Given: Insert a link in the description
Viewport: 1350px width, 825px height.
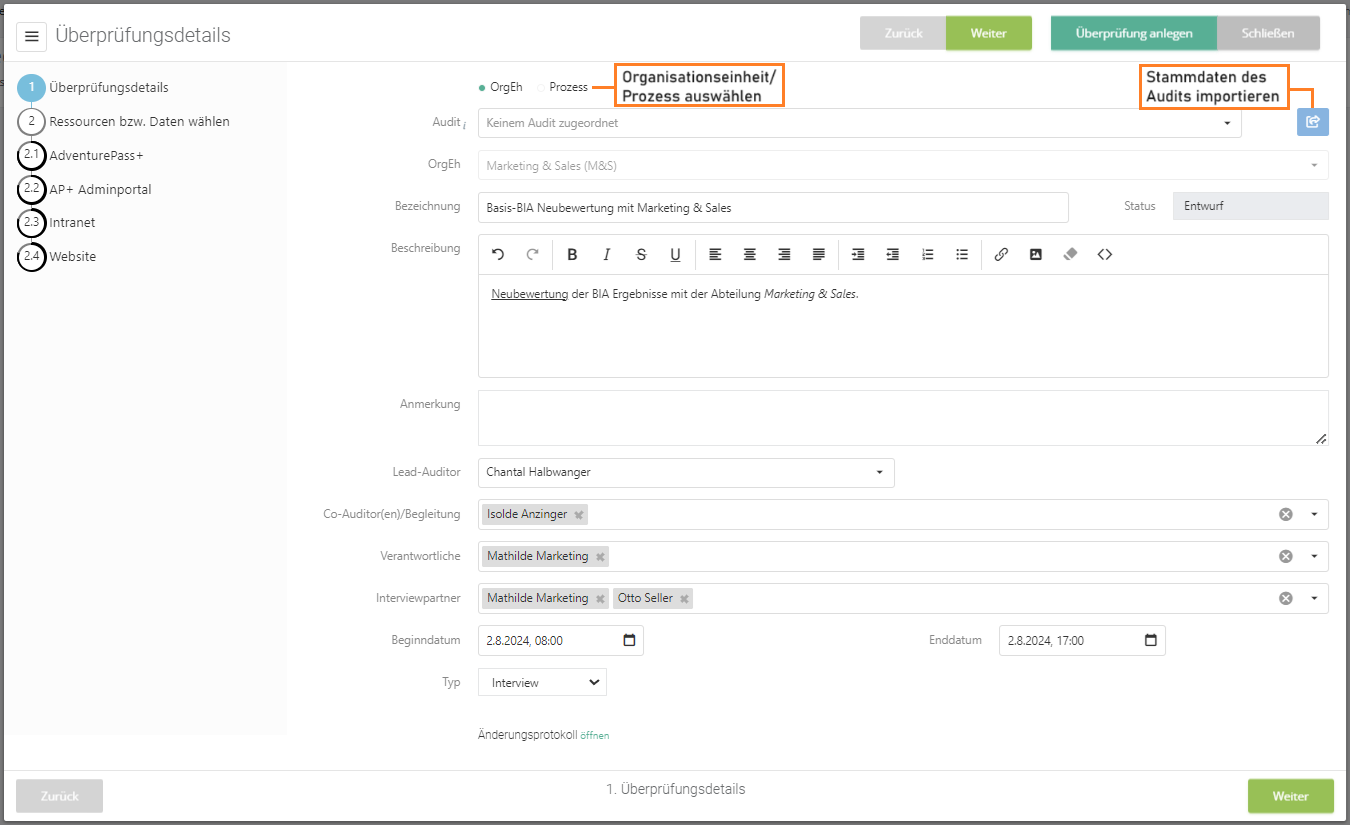Looking at the screenshot, I should (x=1001, y=255).
